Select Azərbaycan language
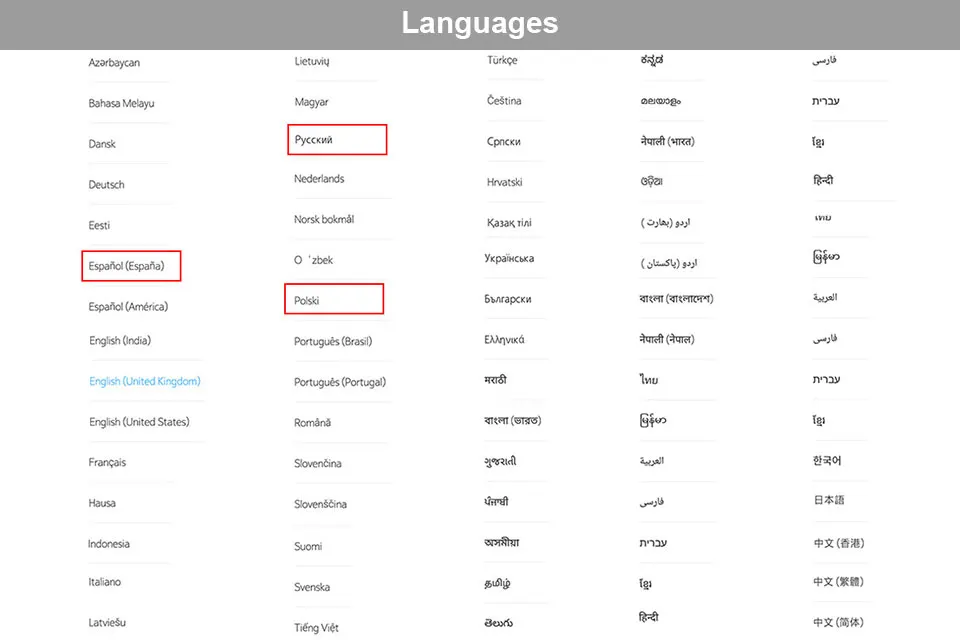Viewport: 960px width, 640px height. pyautogui.click(x=114, y=62)
